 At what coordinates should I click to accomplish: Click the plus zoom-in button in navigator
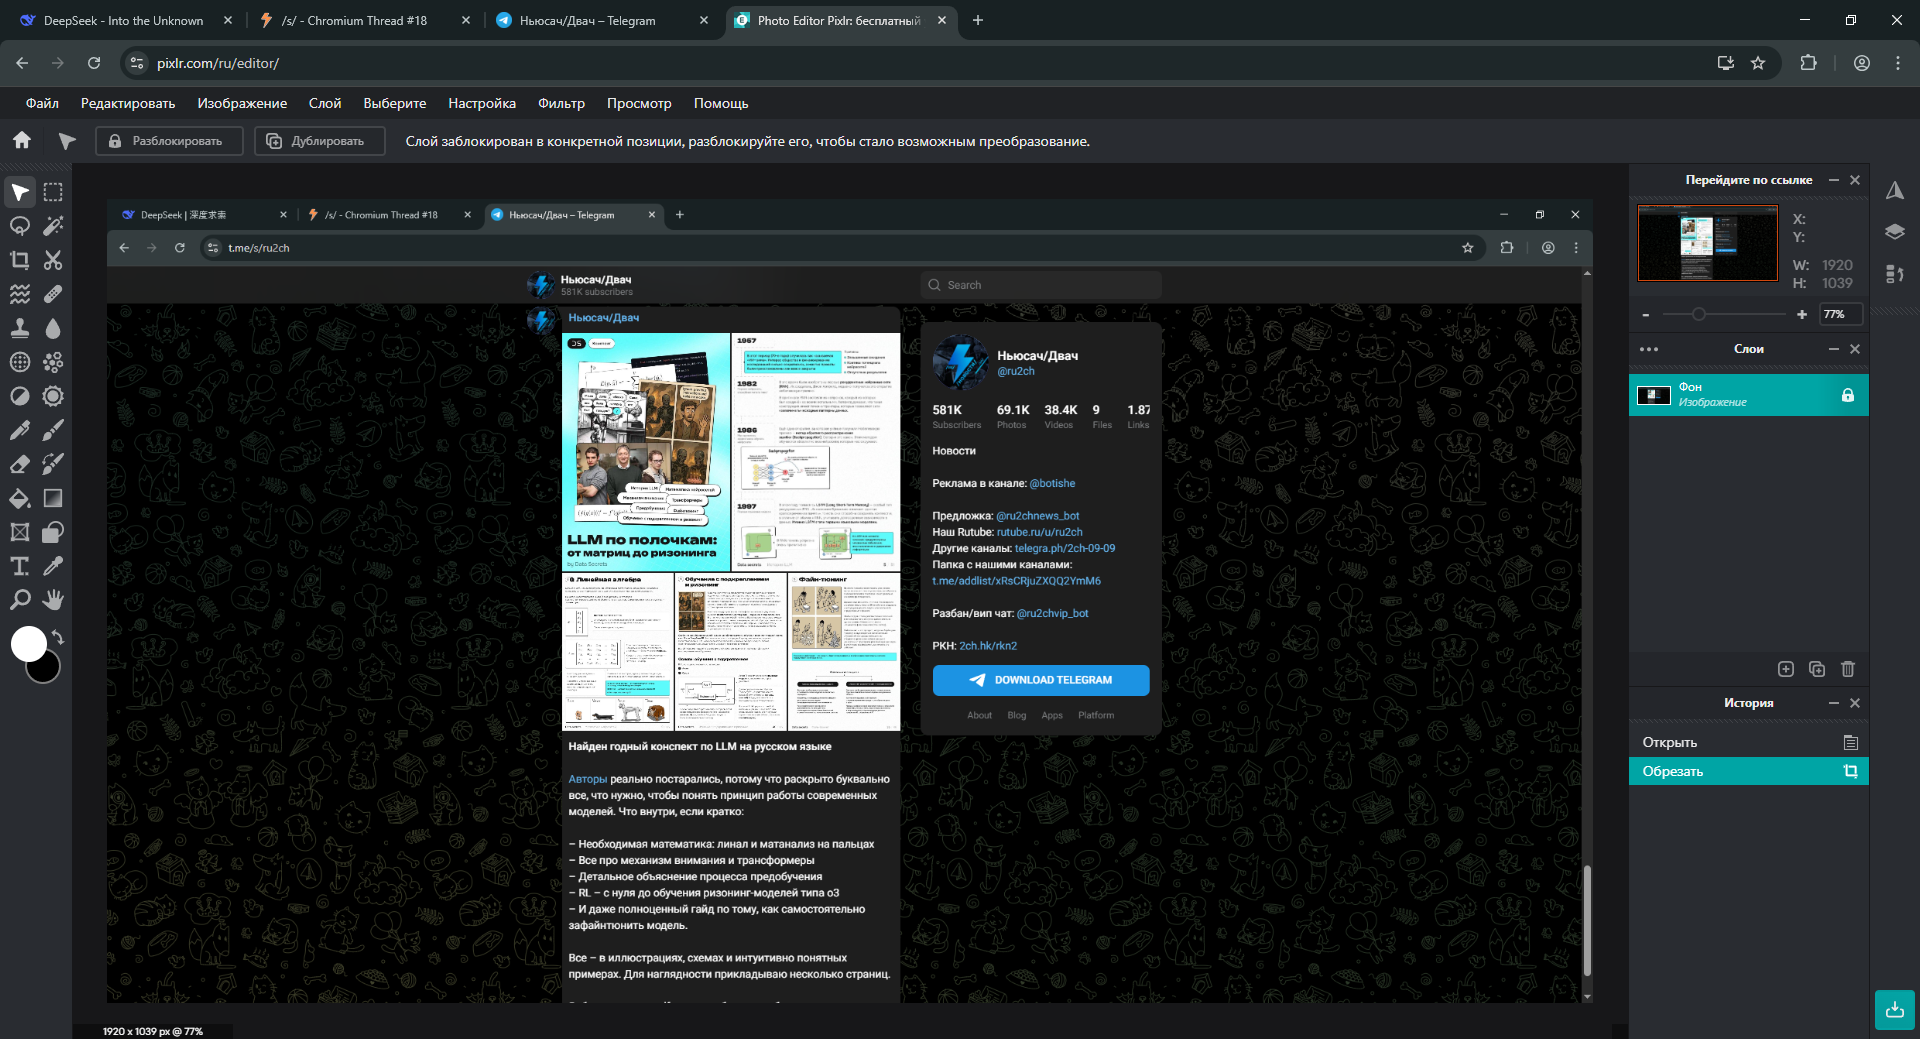tap(1802, 315)
